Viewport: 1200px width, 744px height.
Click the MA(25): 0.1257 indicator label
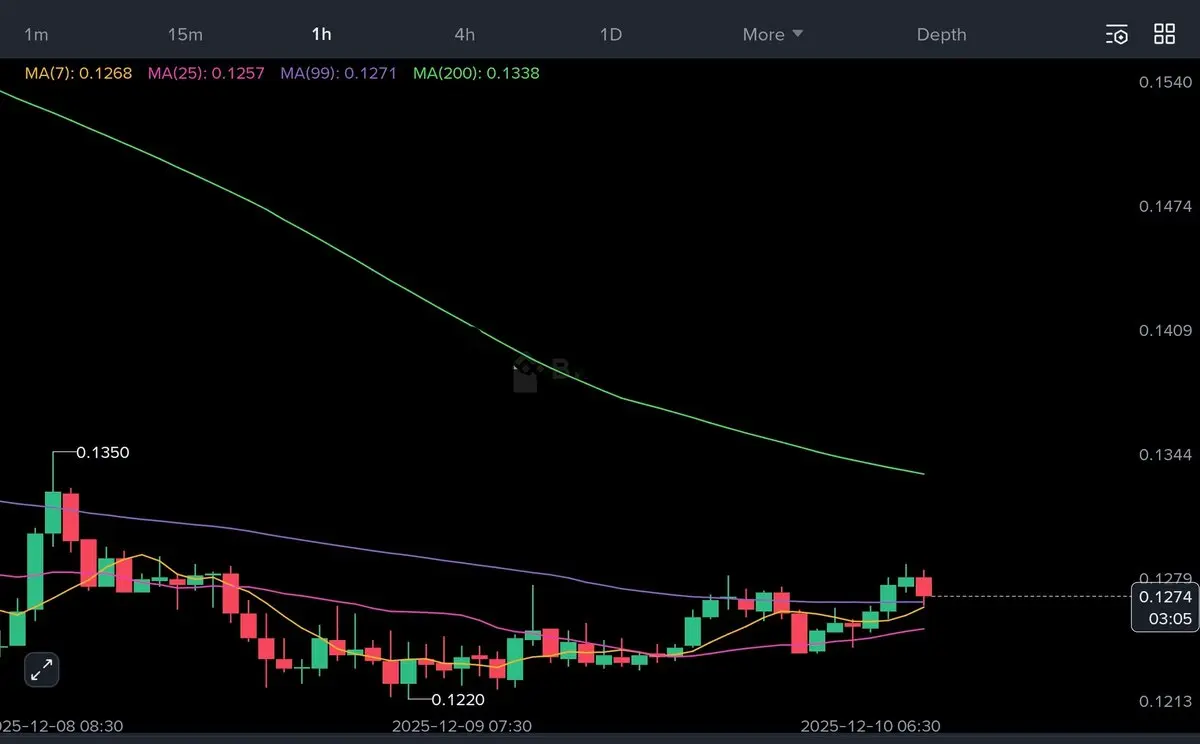(206, 73)
